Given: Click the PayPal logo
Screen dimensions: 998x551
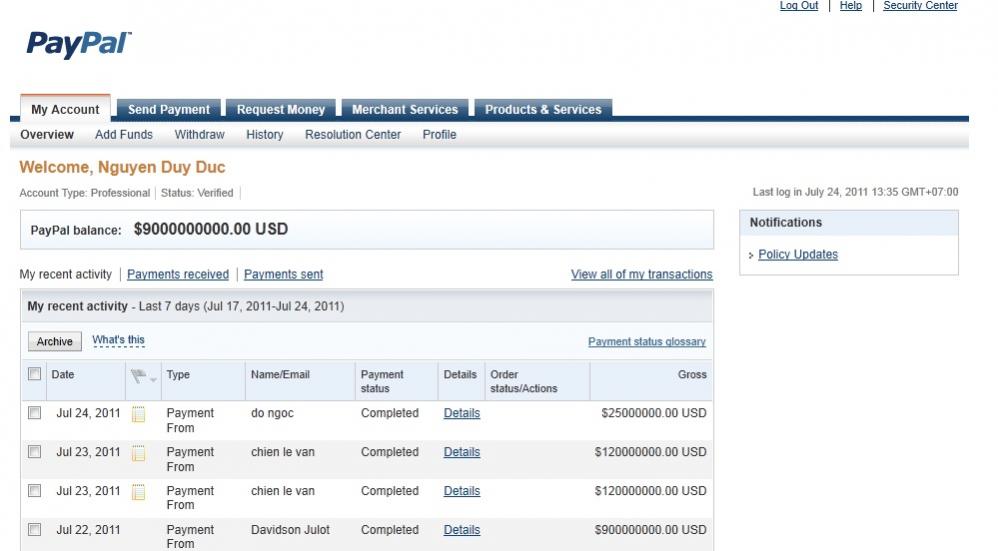Looking at the screenshot, I should [x=79, y=45].
